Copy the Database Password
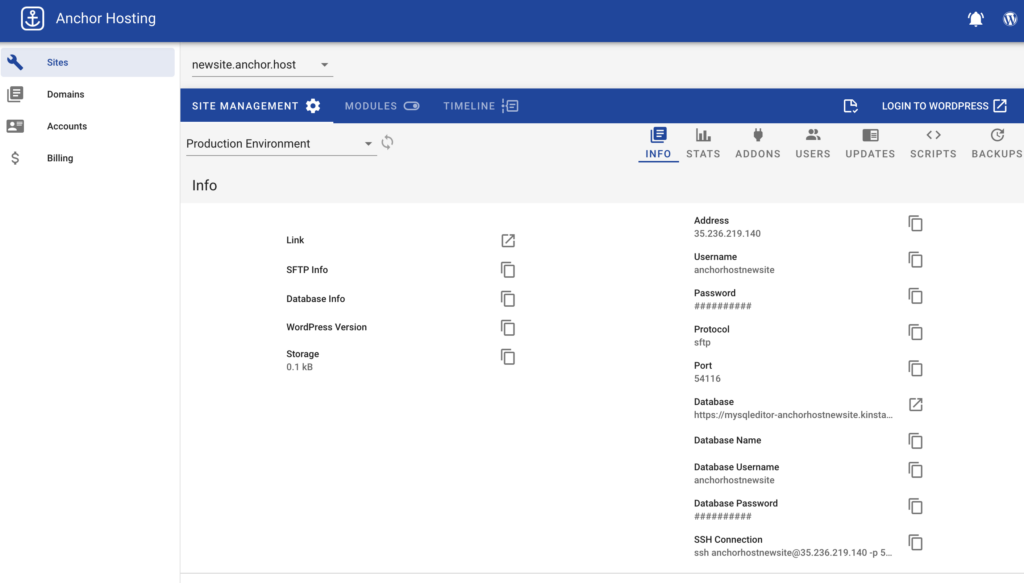1024x583 pixels. click(916, 506)
